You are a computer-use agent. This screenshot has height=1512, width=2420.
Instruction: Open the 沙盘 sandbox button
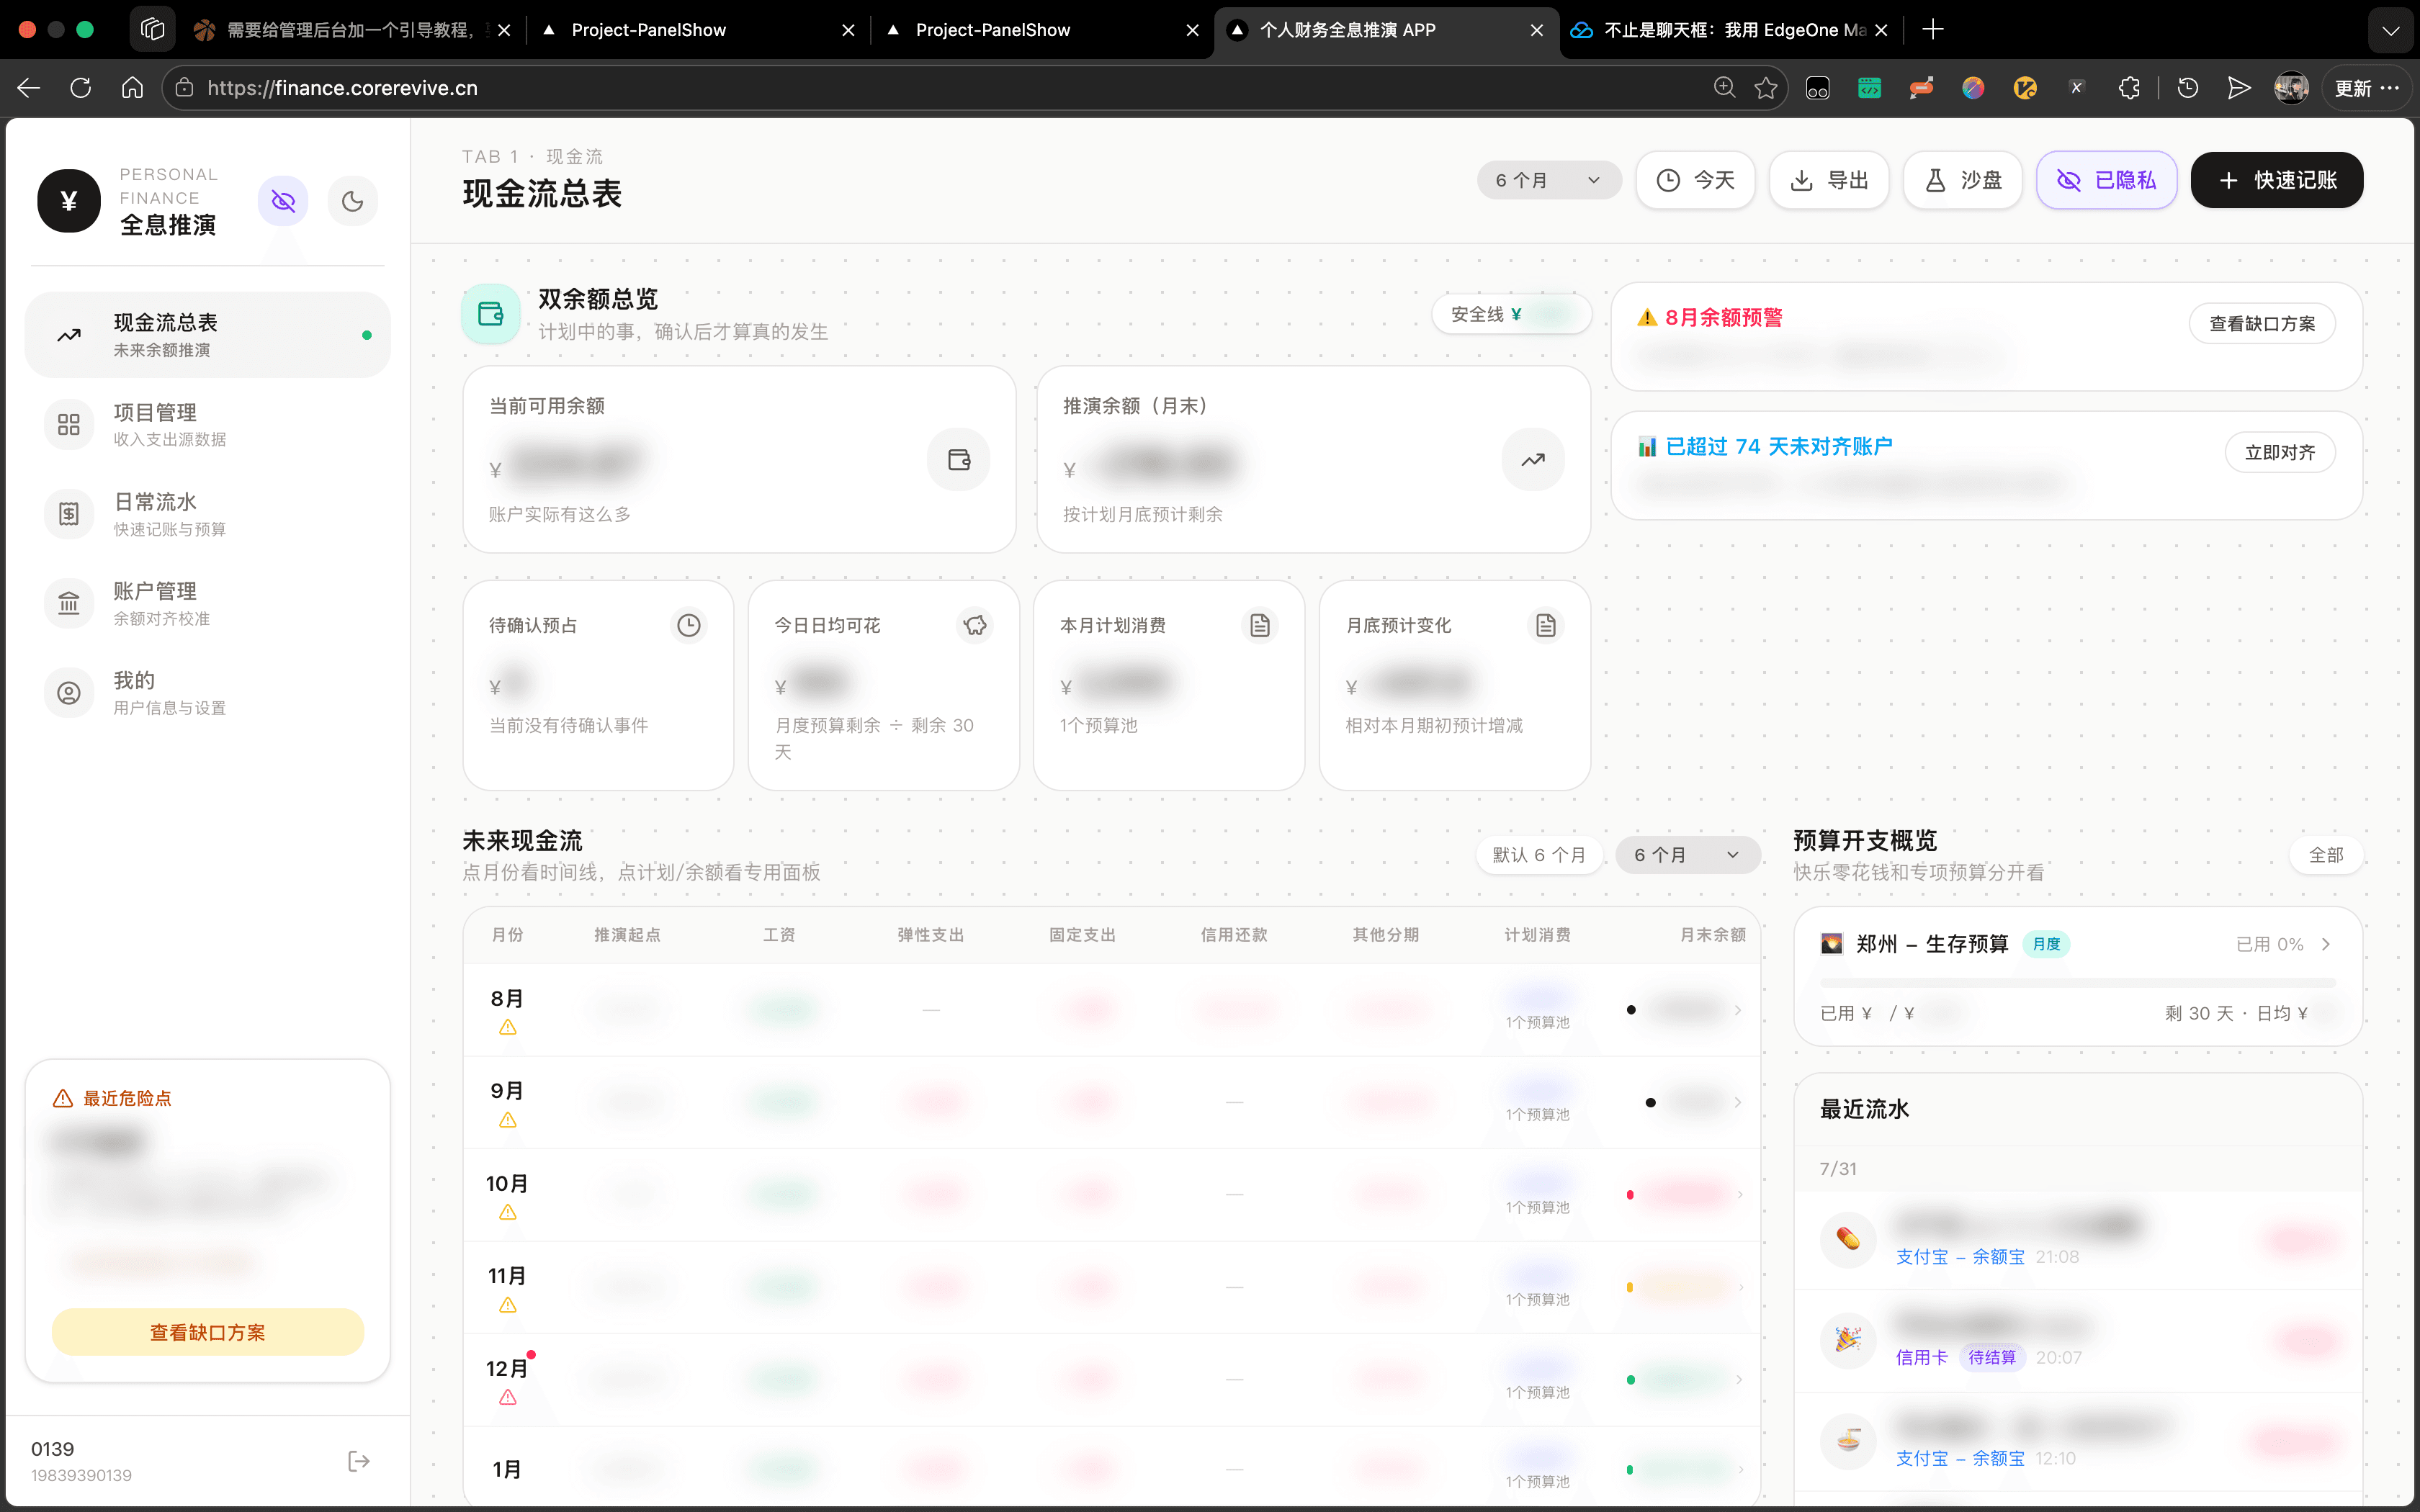coord(1963,180)
